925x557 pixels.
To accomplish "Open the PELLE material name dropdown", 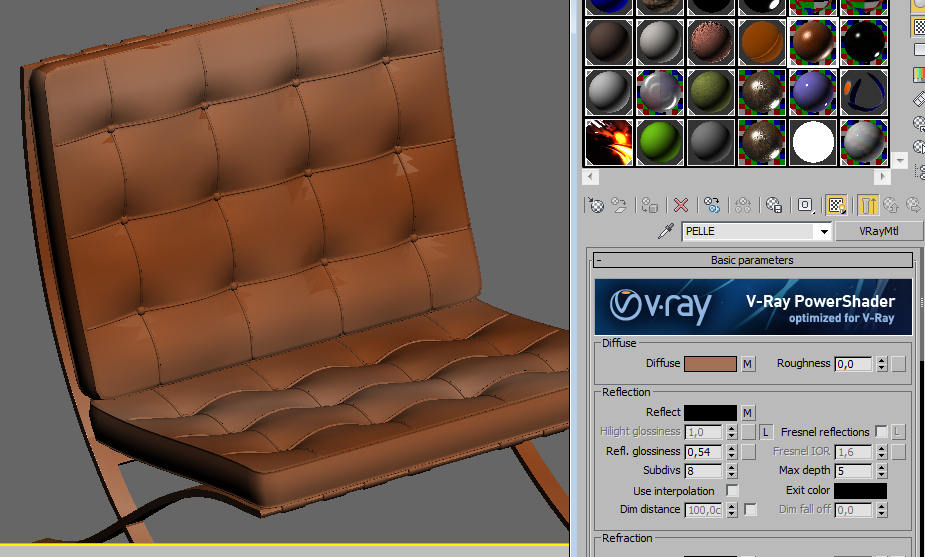I will point(824,232).
